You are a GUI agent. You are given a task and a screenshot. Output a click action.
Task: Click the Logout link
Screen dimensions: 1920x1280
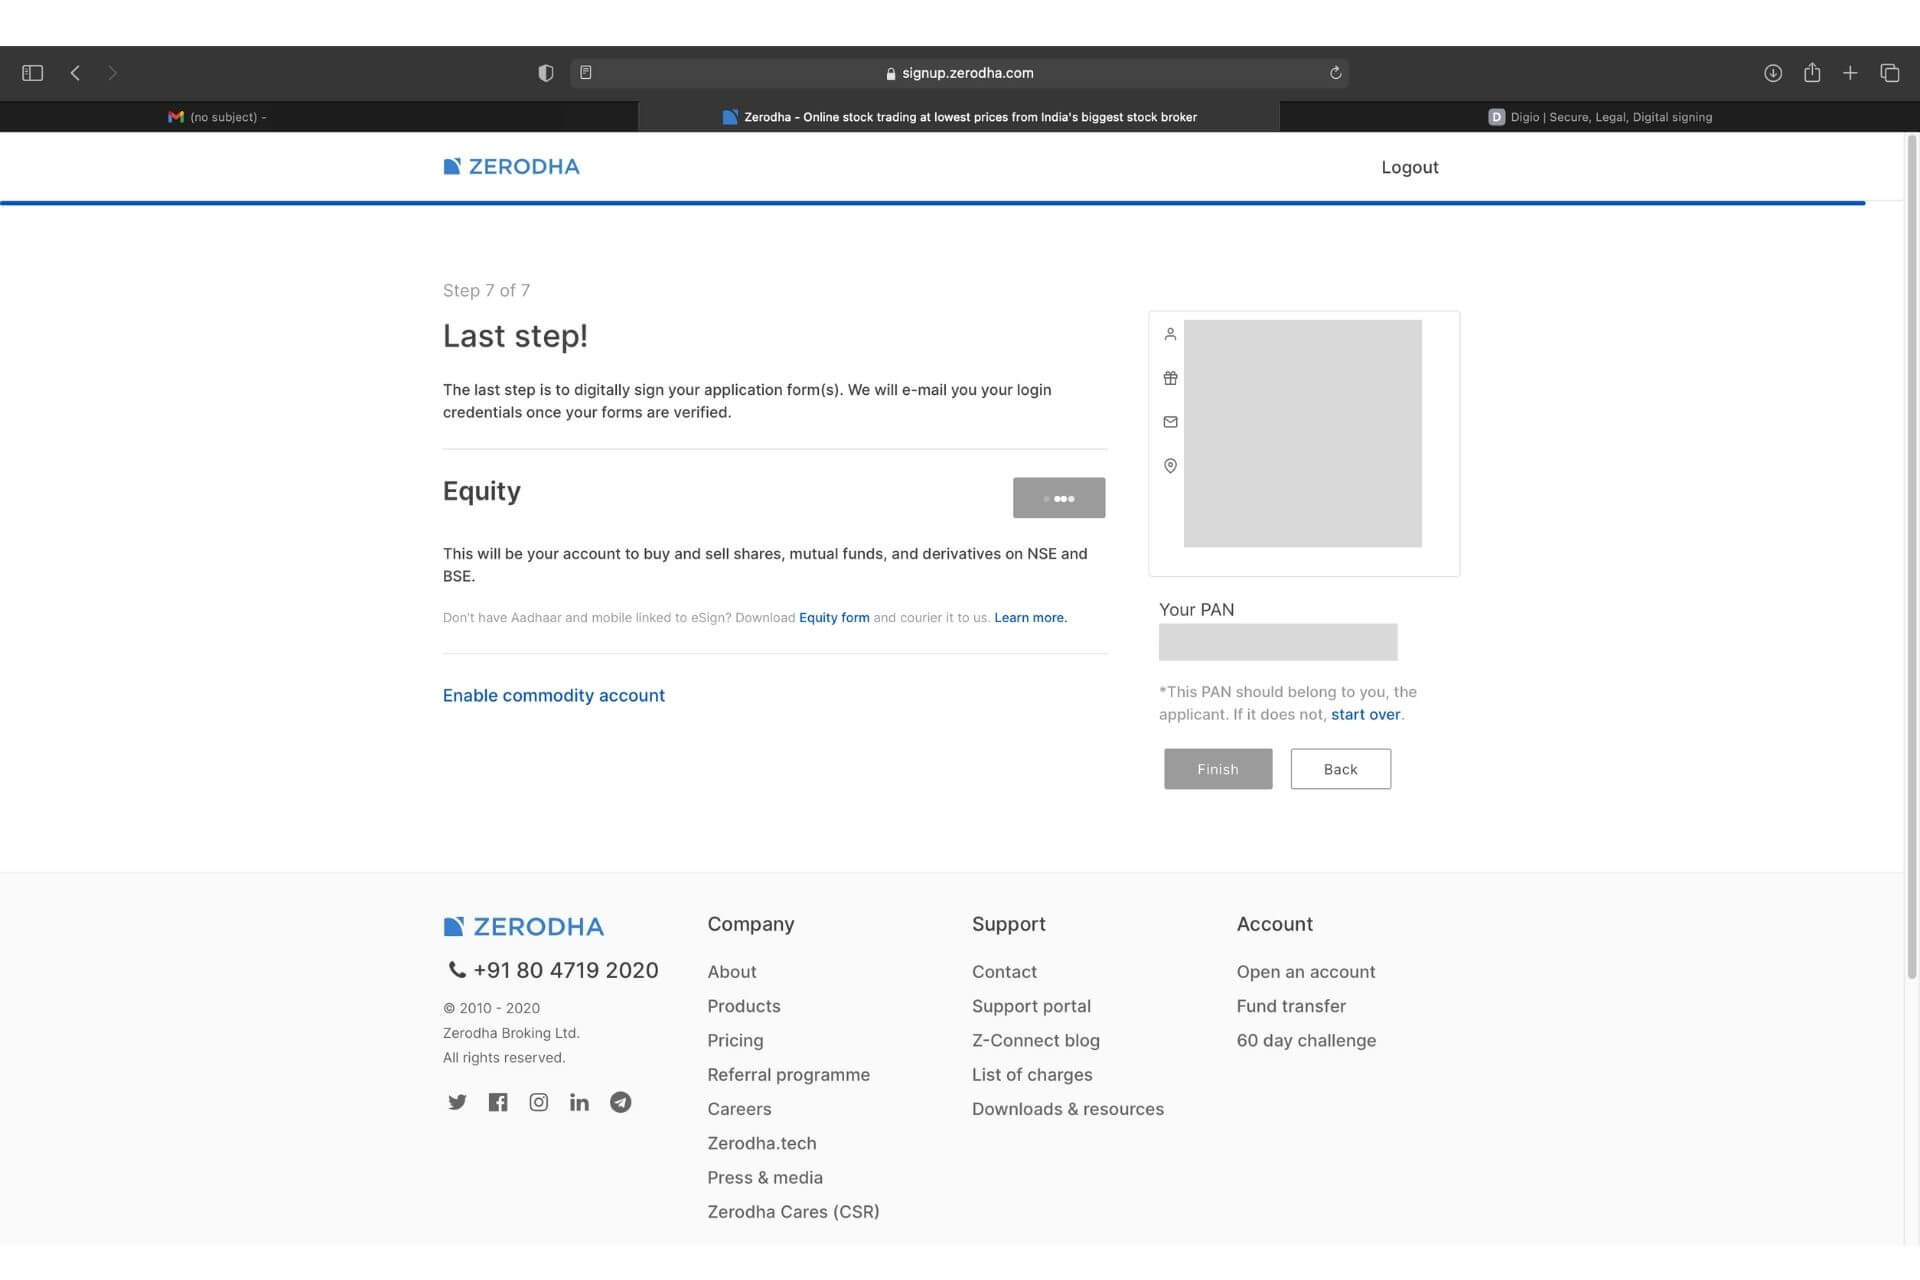(1409, 167)
